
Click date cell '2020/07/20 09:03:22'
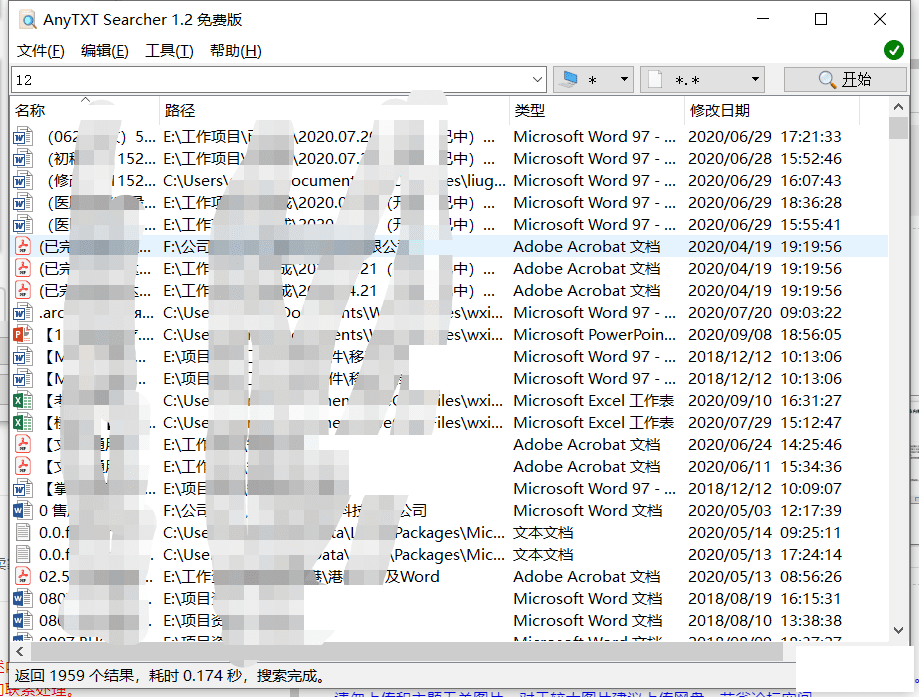pyautogui.click(x=765, y=312)
